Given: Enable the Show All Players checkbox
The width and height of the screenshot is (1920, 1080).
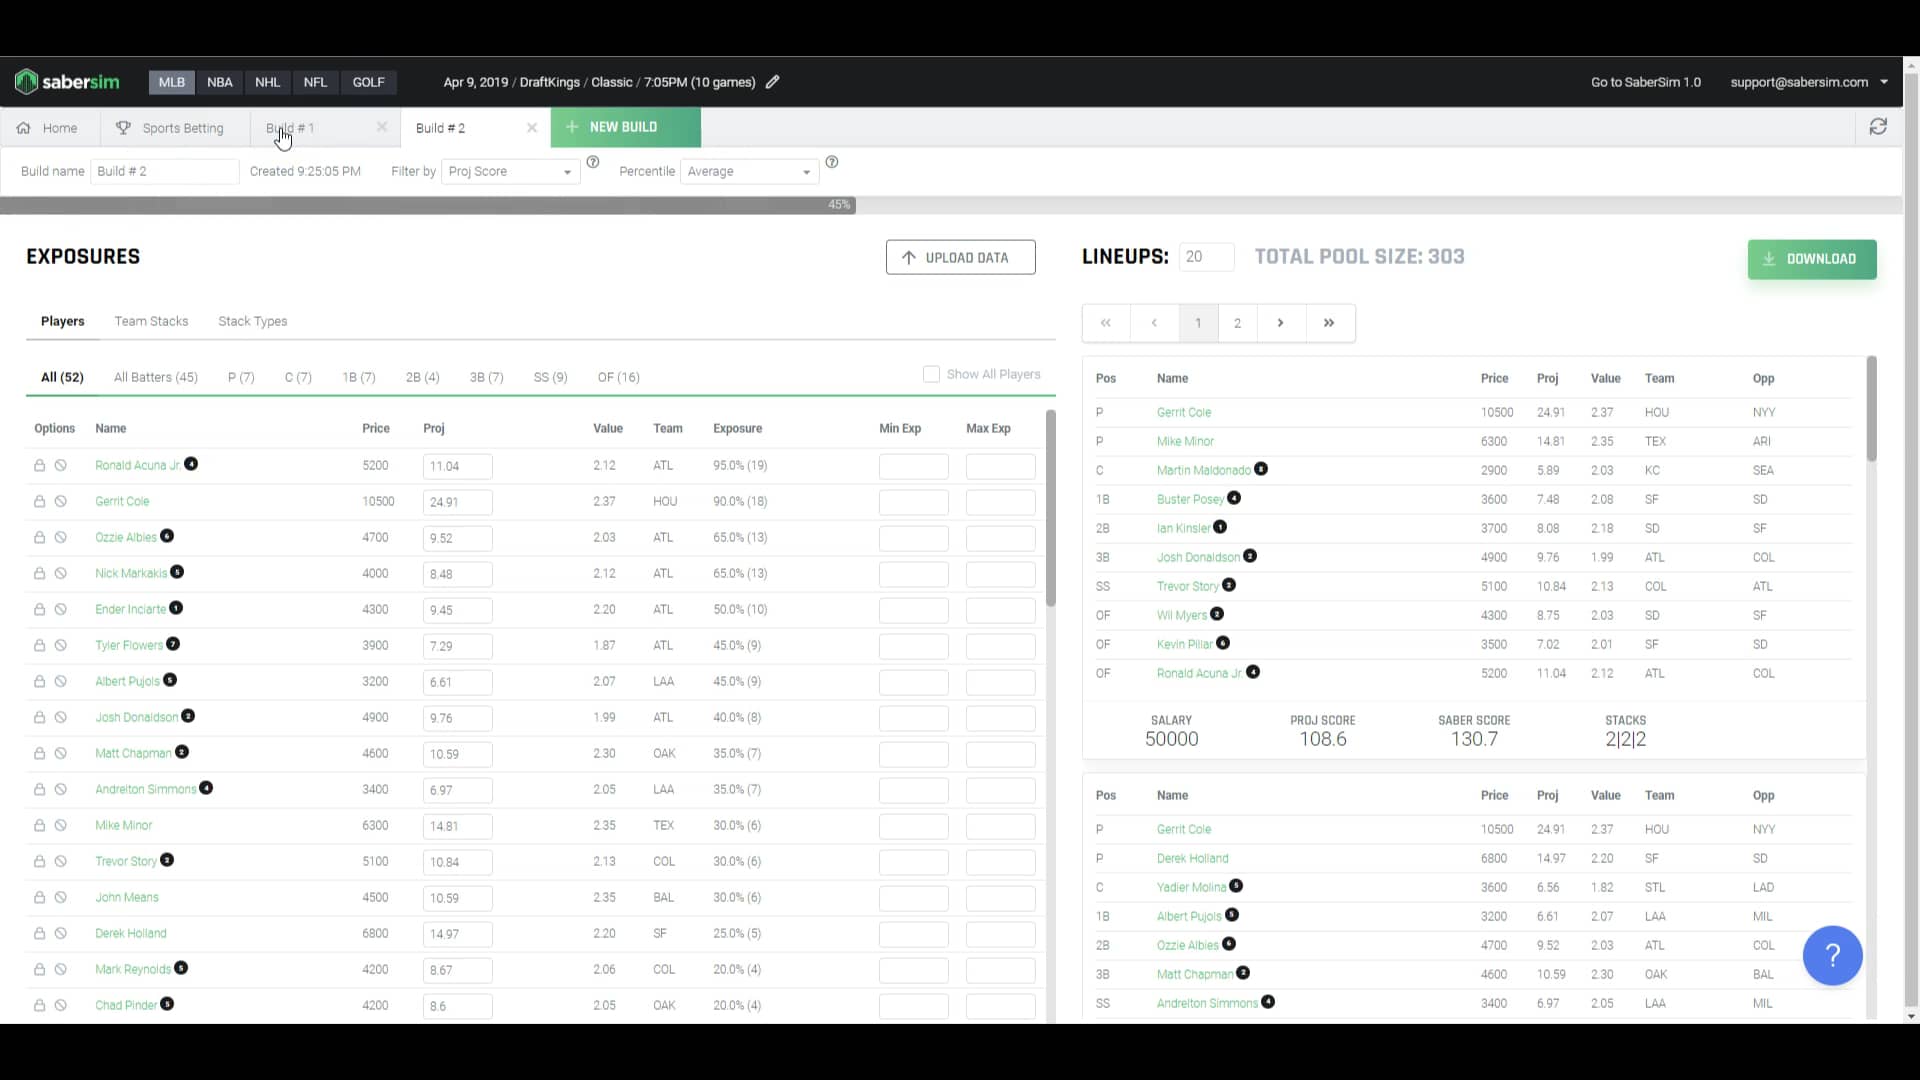Looking at the screenshot, I should click(x=931, y=373).
